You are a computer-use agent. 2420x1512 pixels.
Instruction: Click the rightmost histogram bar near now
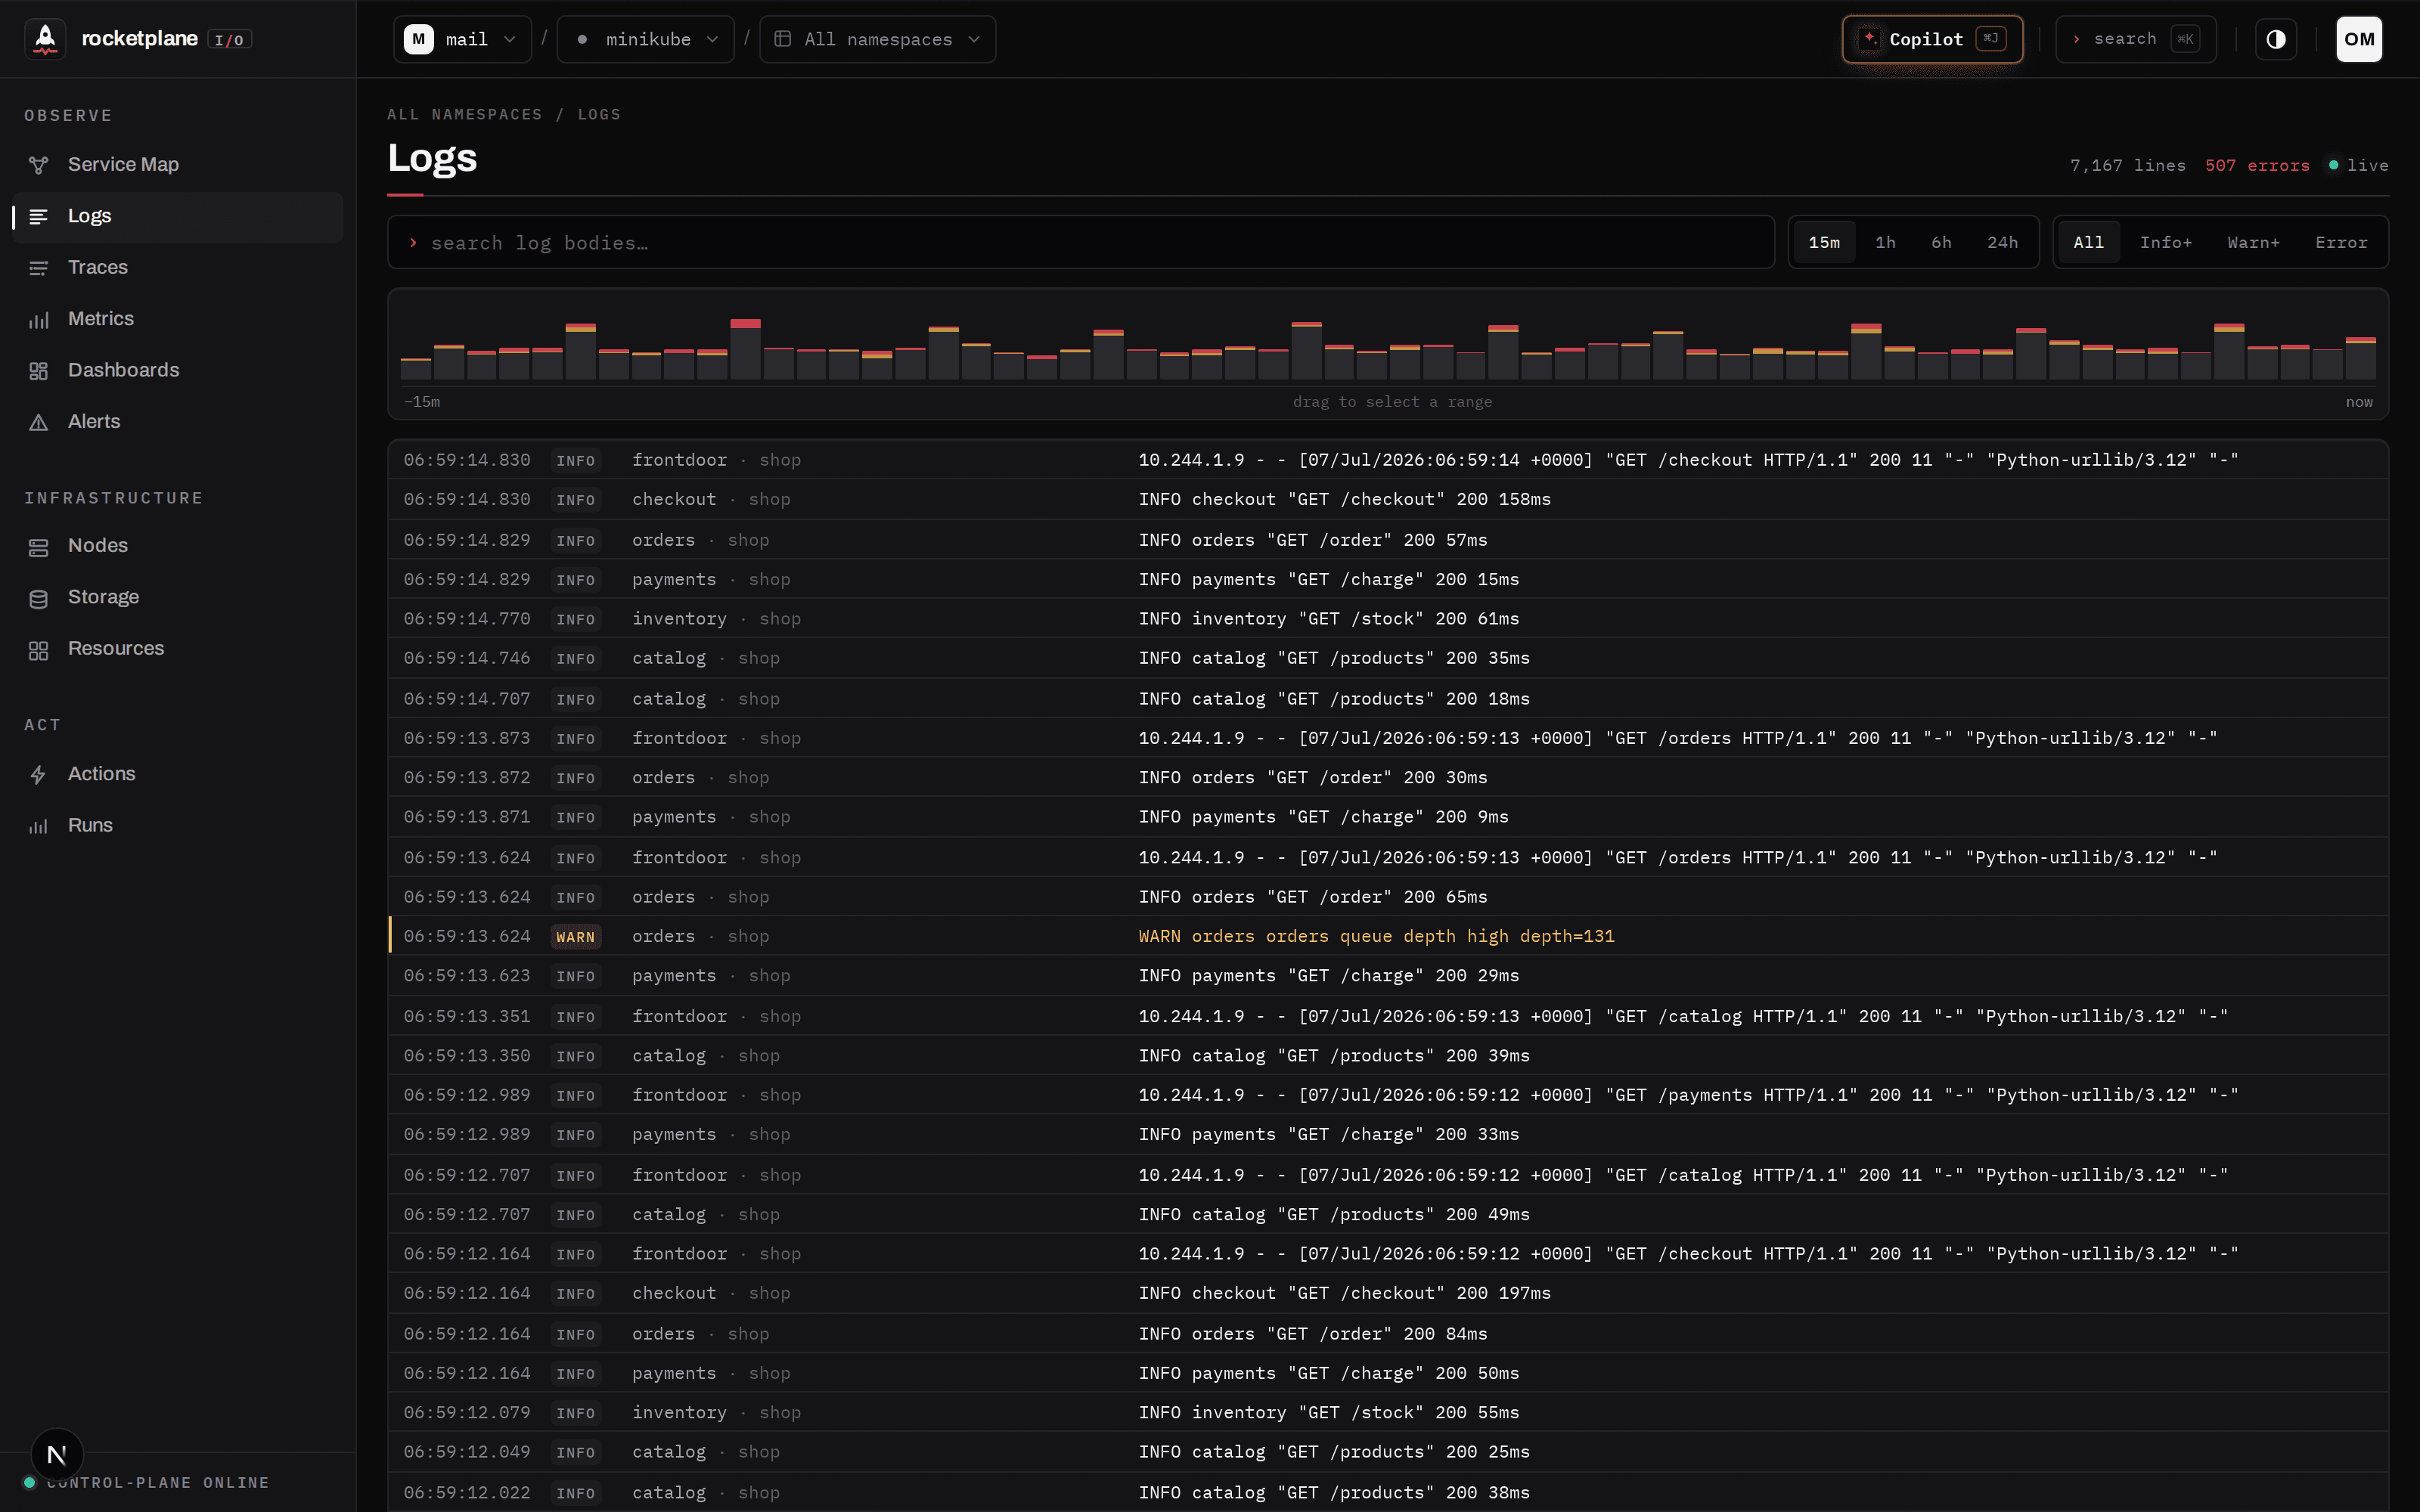[2361, 358]
